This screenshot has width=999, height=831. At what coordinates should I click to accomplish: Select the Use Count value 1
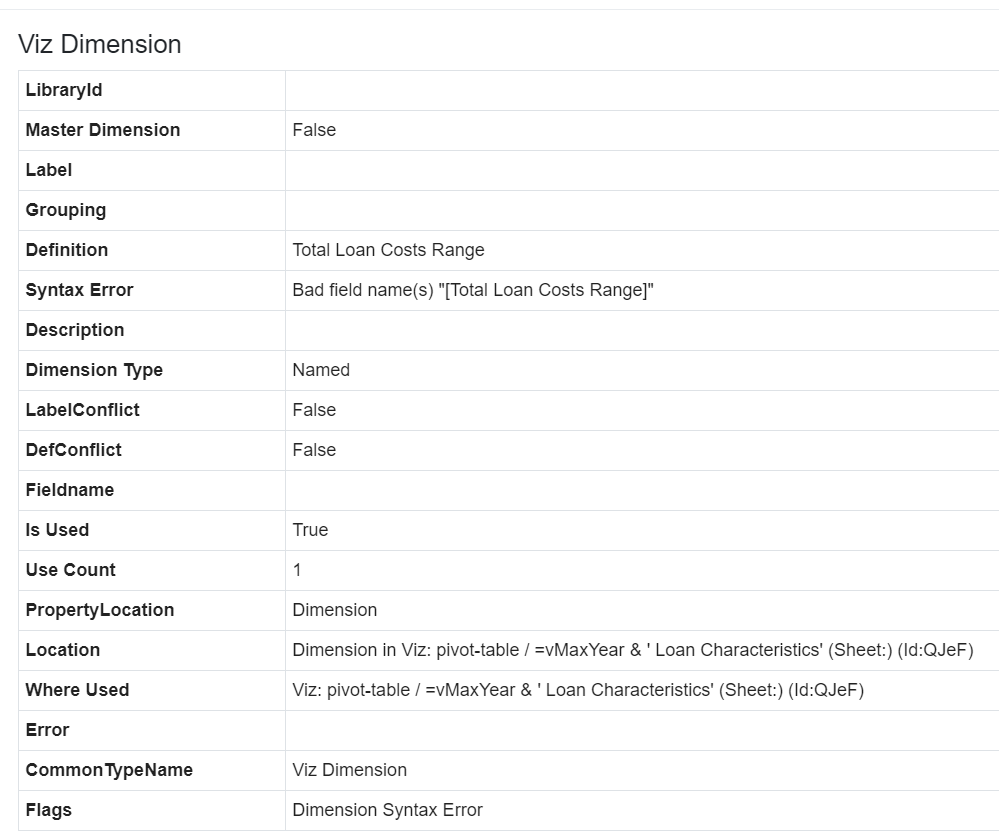pyautogui.click(x=297, y=570)
